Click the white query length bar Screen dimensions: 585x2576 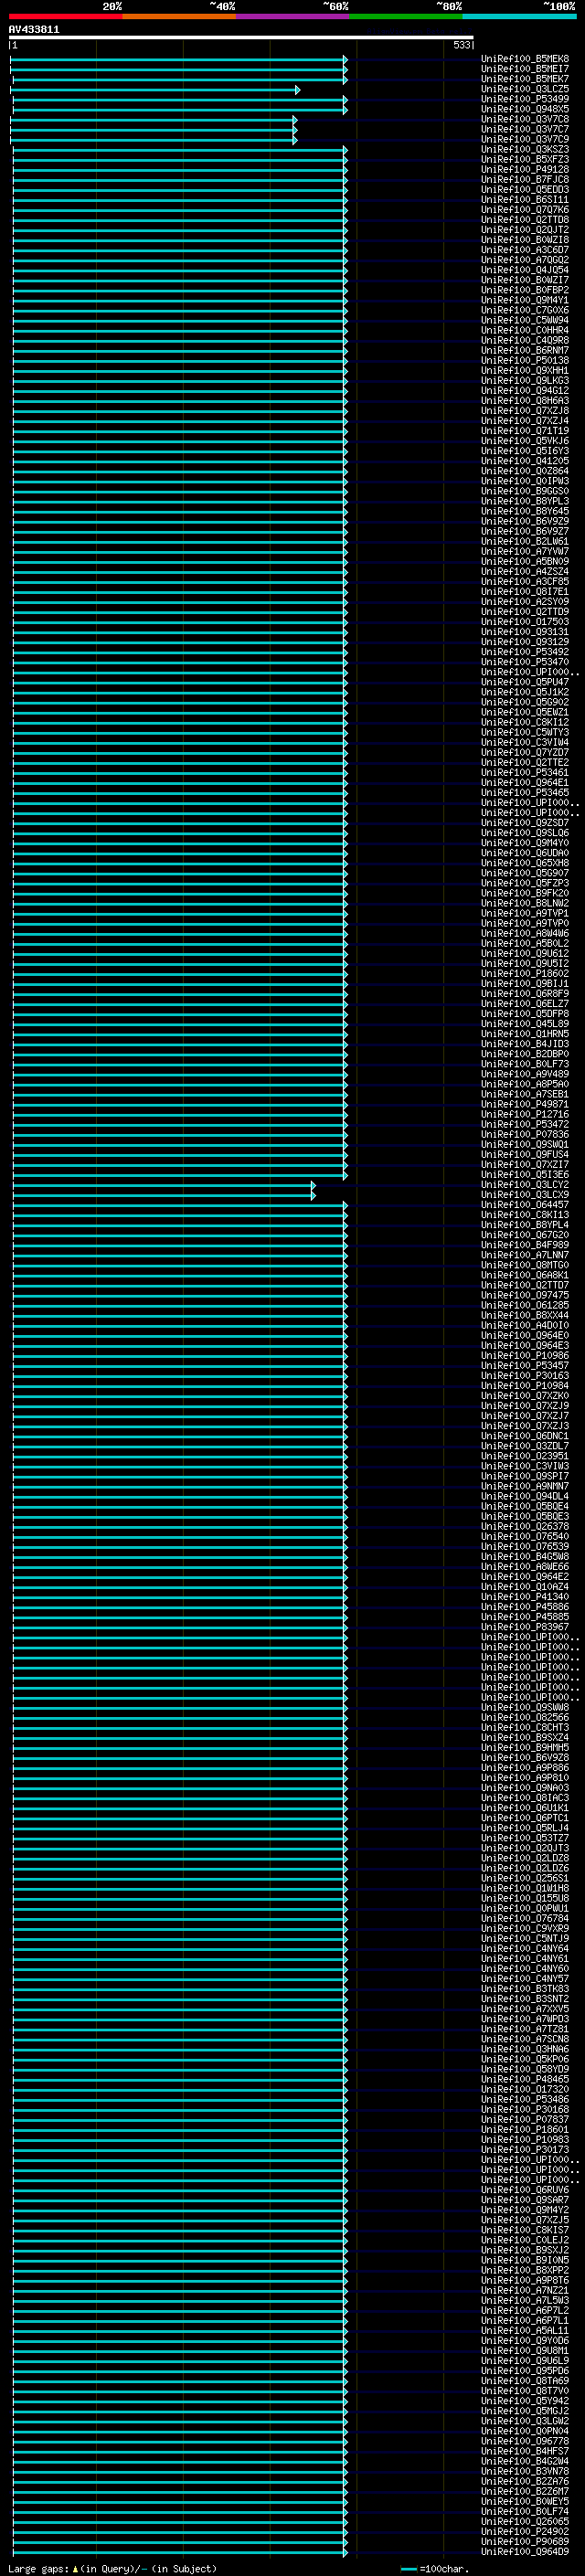coord(241,38)
